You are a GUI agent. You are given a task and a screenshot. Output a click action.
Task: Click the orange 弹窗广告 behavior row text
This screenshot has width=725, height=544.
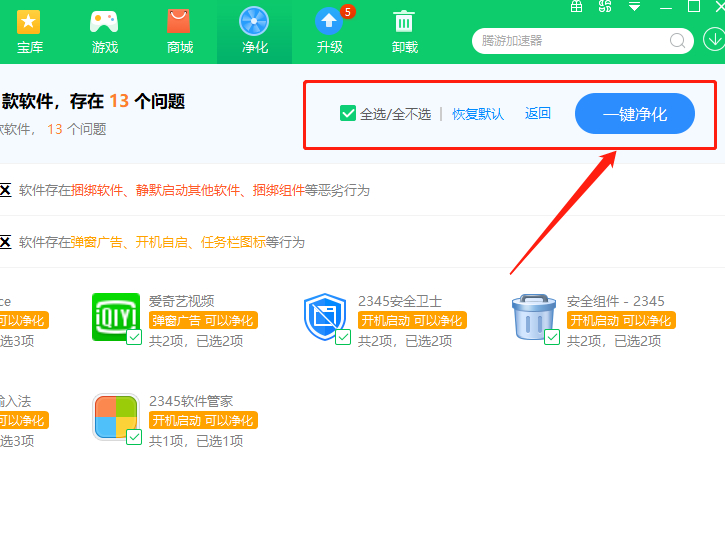point(162,242)
